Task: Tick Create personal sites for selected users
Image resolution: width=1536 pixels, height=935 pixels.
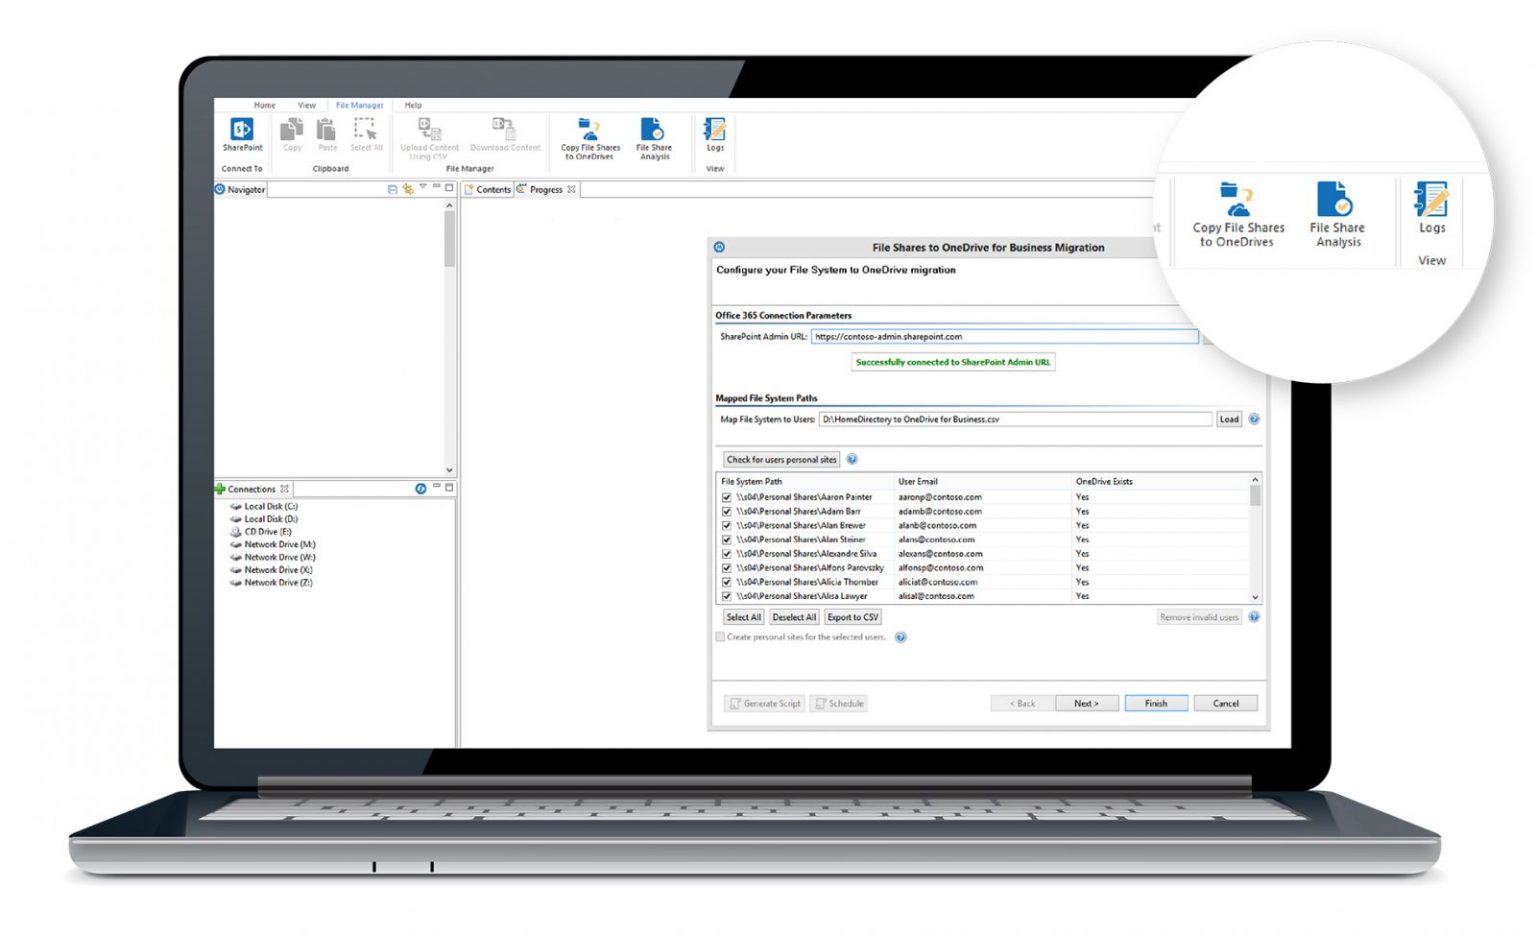Action: (720, 637)
